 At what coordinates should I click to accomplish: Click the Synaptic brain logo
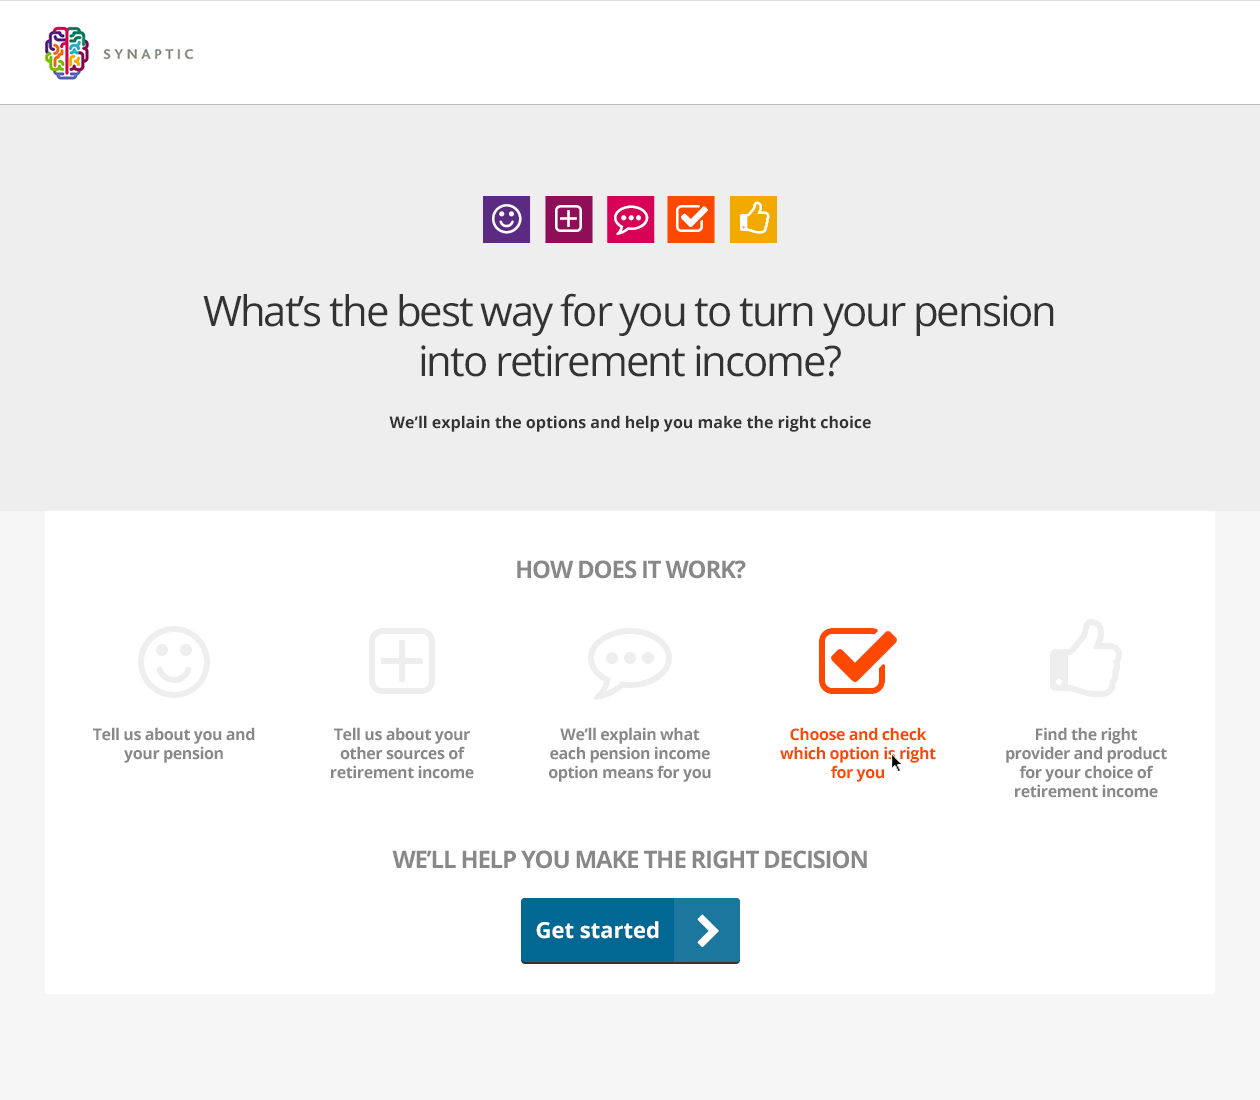67,53
